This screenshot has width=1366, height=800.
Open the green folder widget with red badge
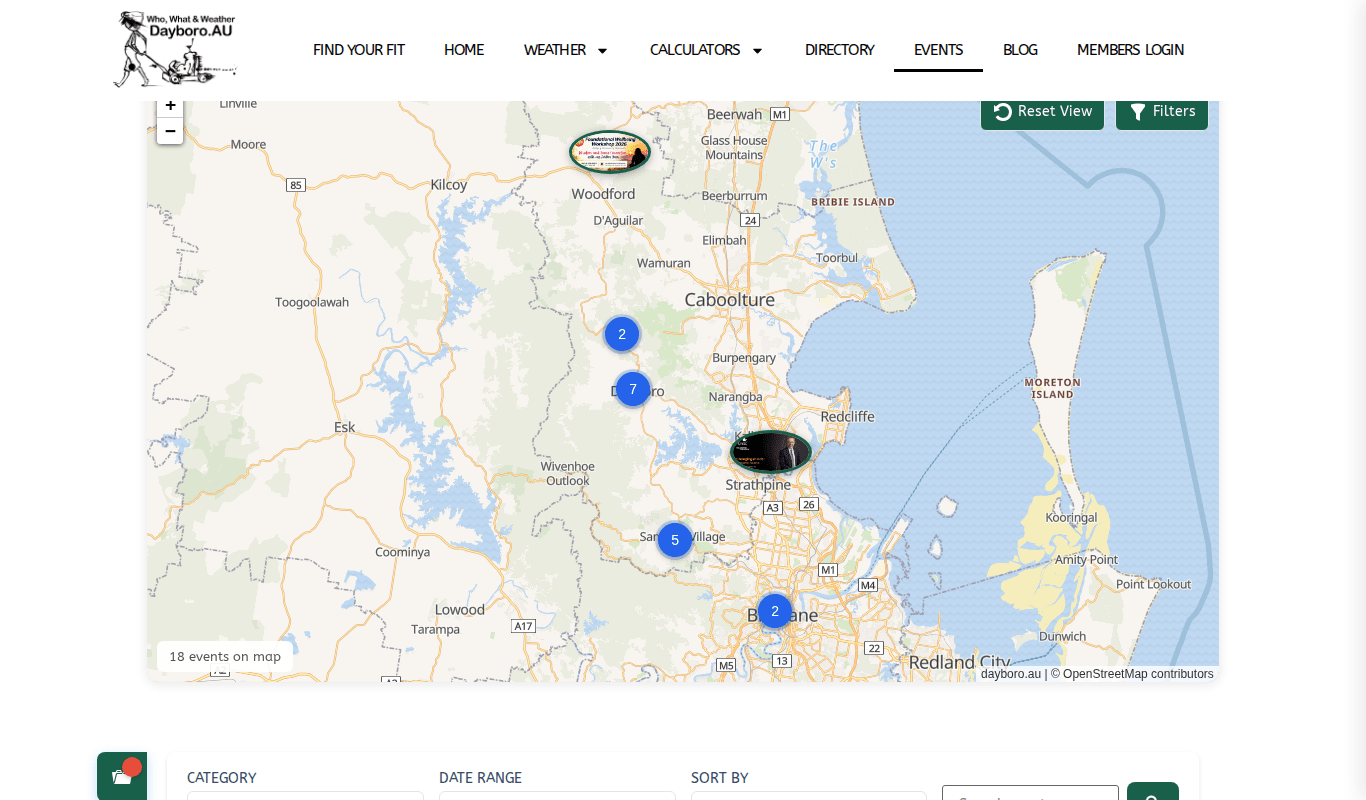click(x=122, y=776)
